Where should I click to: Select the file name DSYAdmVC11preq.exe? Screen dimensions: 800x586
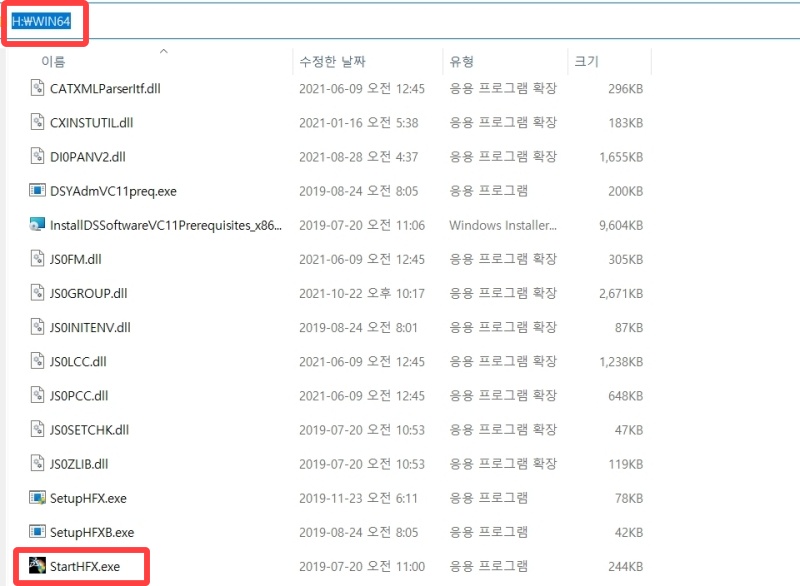[x=113, y=191]
